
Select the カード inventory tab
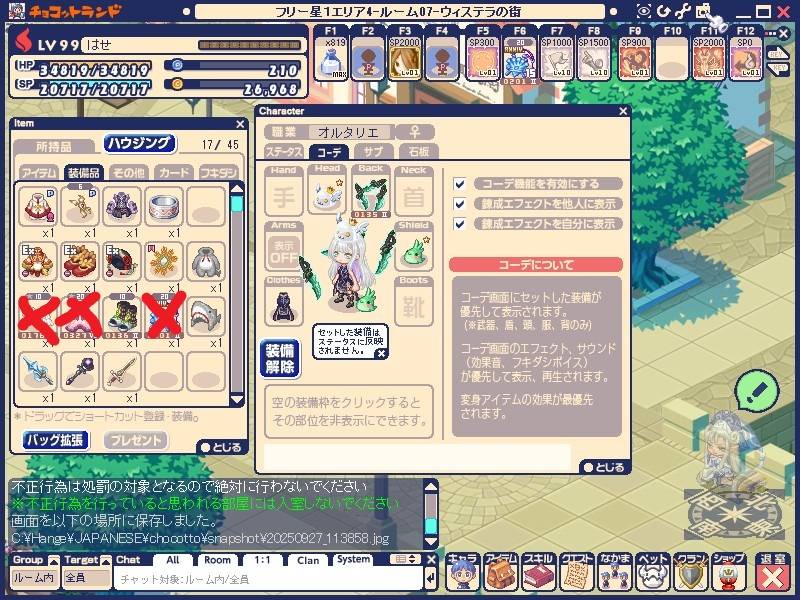pyautogui.click(x=173, y=172)
